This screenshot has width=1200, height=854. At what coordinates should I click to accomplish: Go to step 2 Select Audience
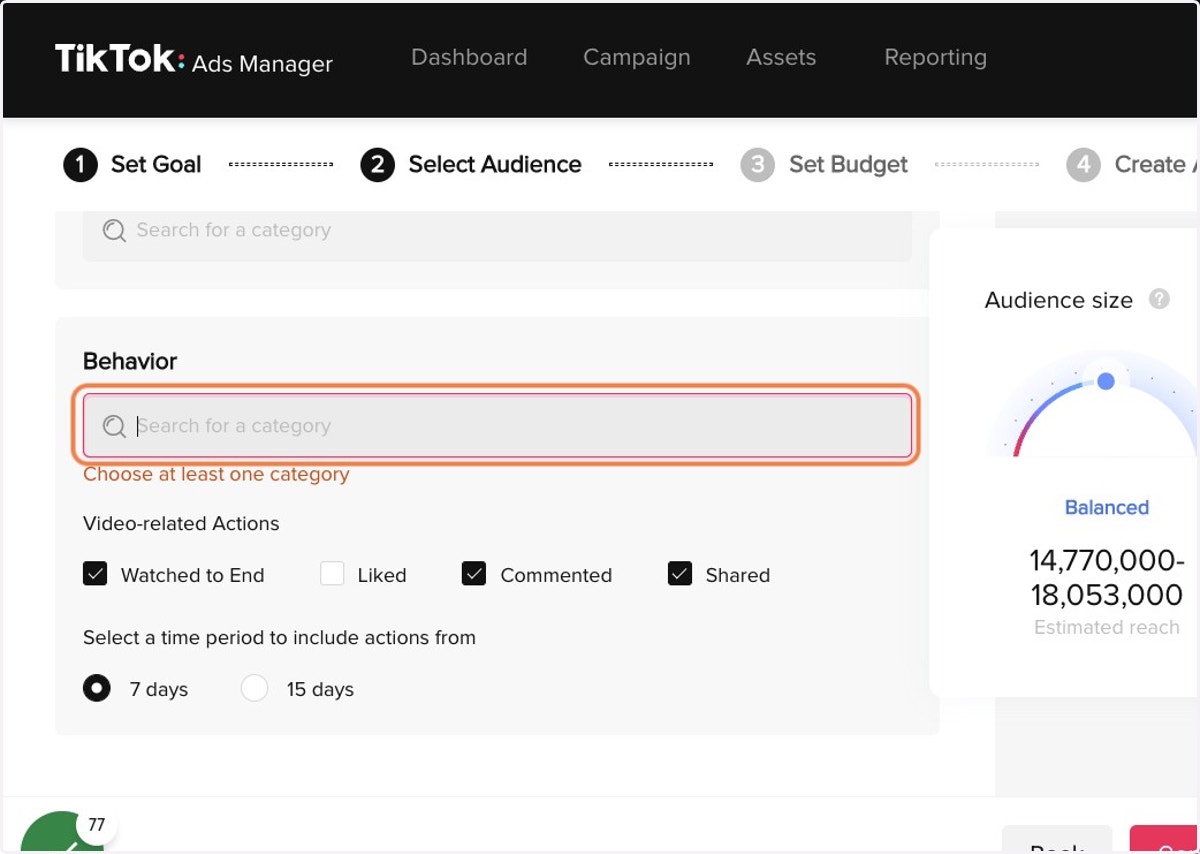(x=471, y=164)
